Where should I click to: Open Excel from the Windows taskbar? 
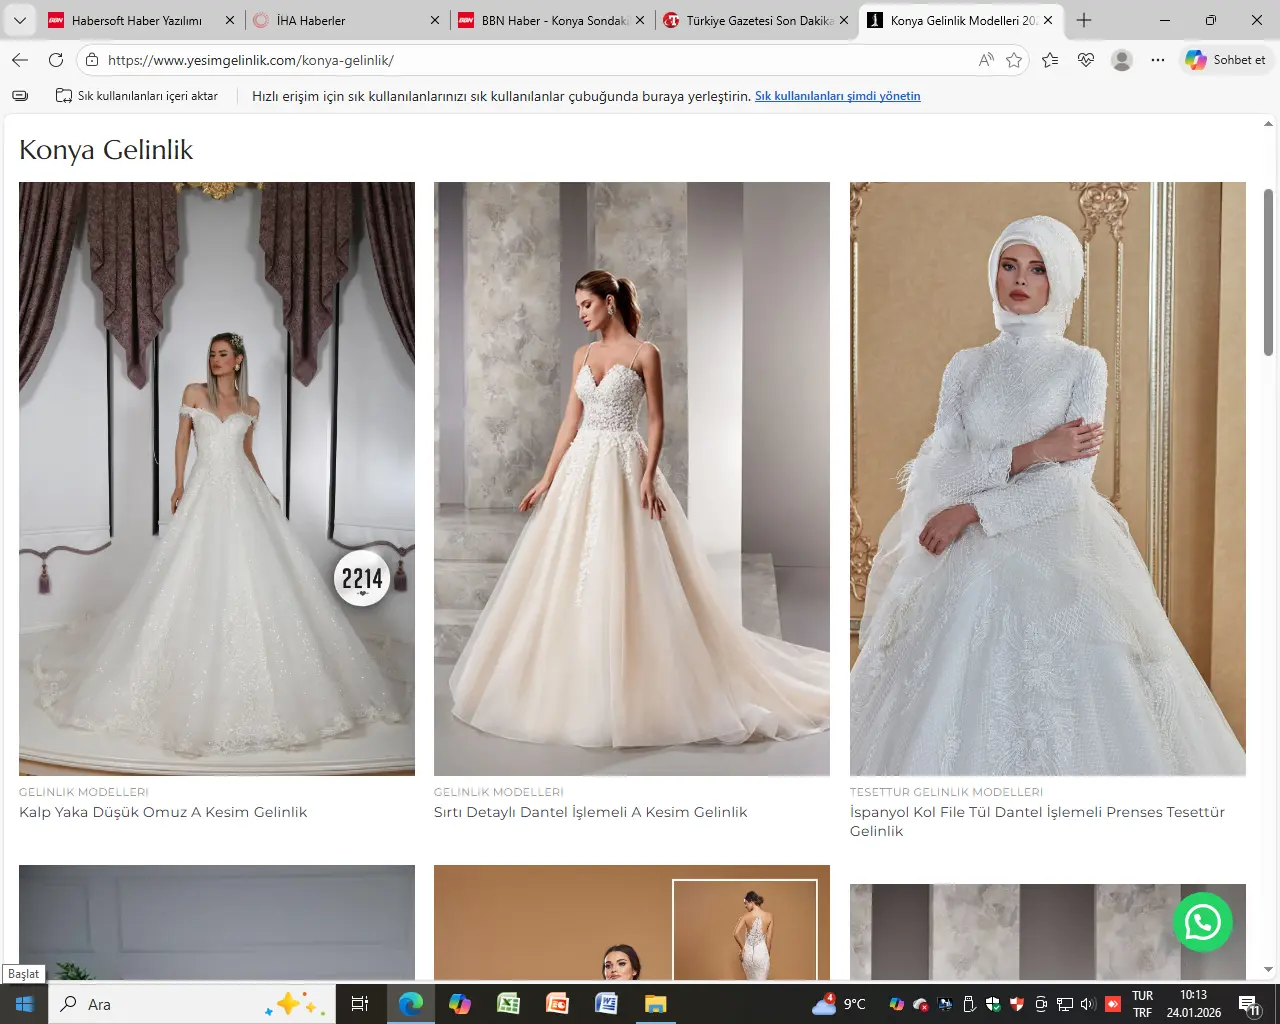click(508, 1004)
